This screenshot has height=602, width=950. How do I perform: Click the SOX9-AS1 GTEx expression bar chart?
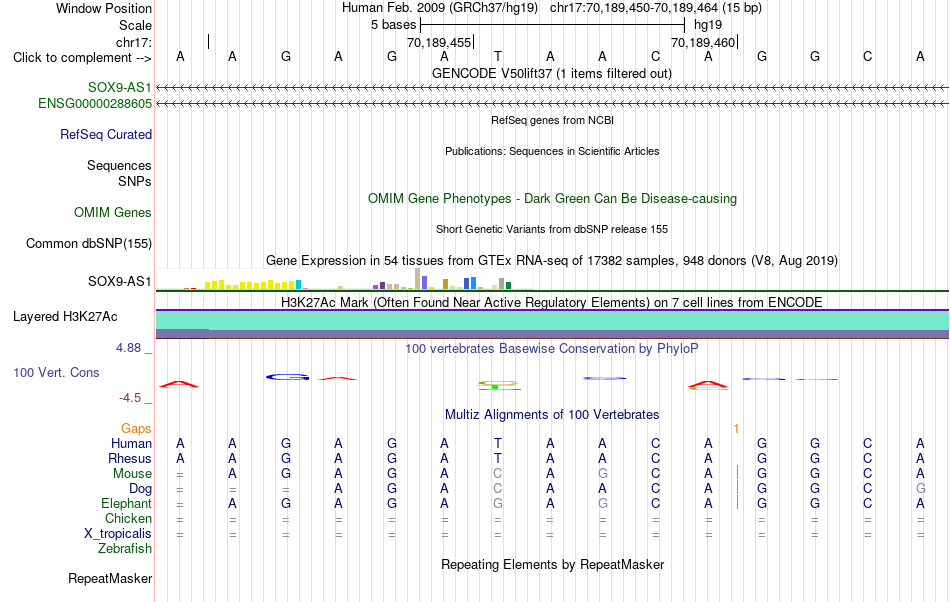[345, 279]
